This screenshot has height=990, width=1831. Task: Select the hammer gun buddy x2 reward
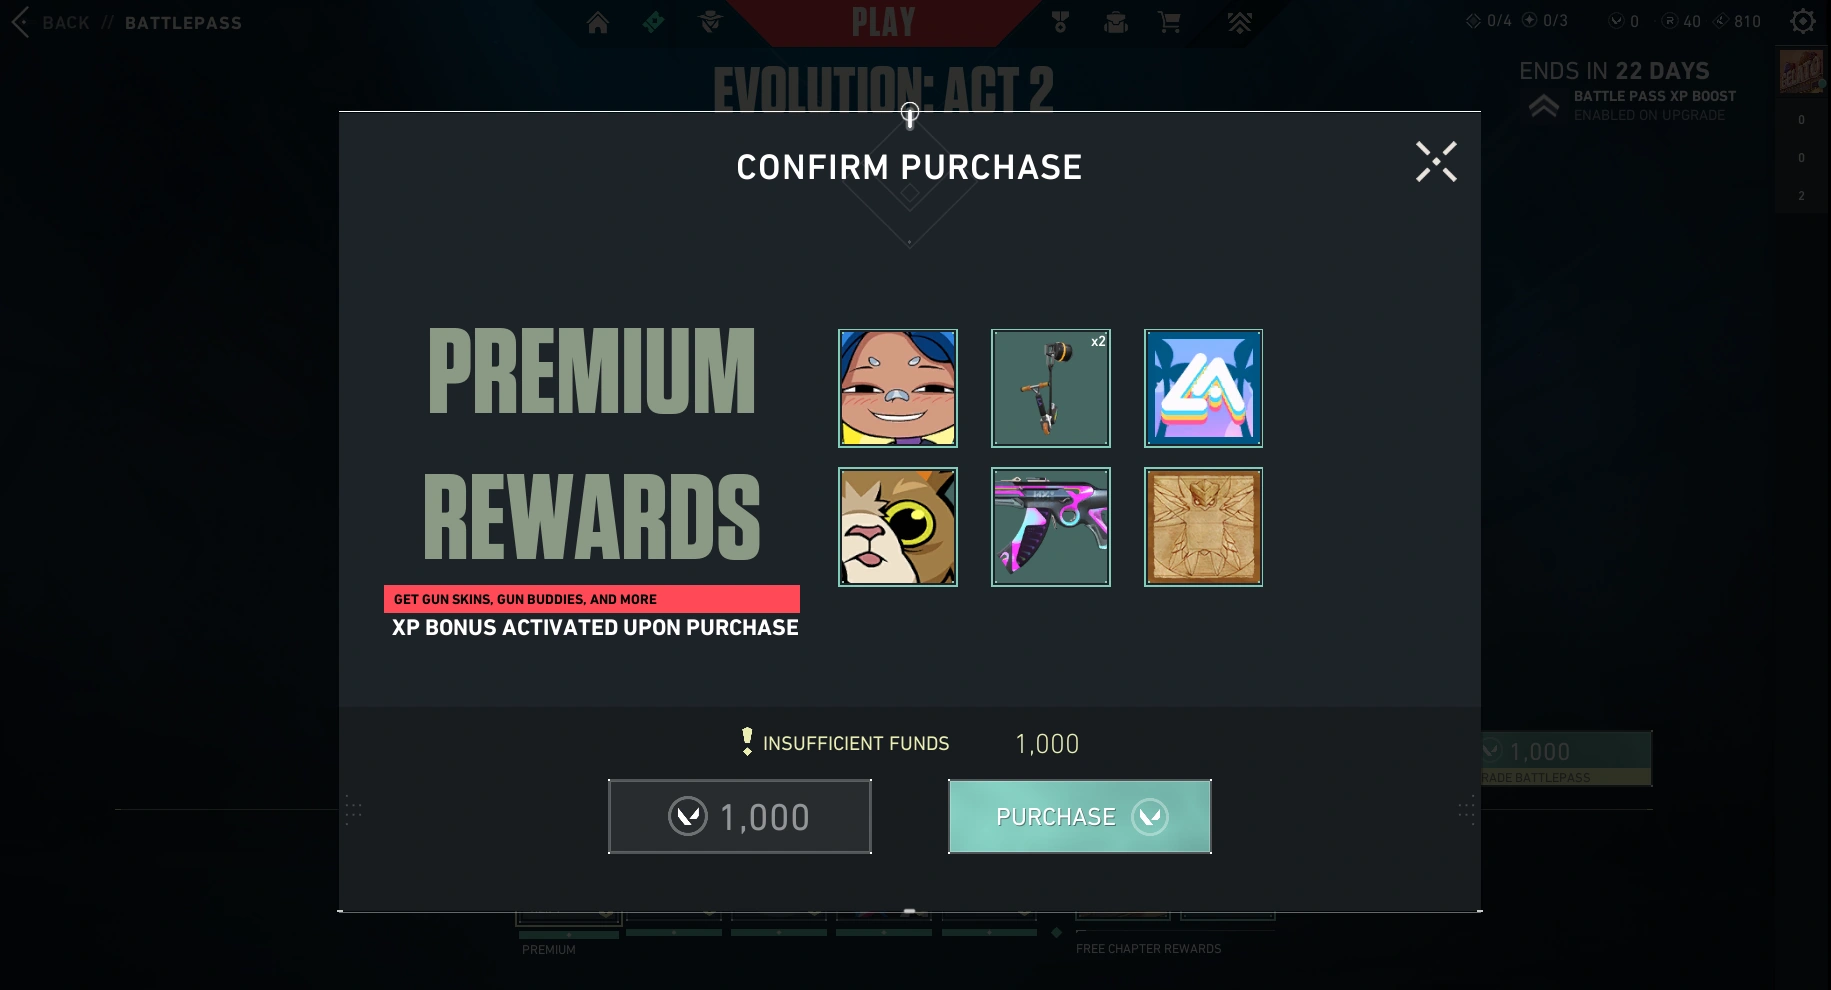click(x=1051, y=388)
